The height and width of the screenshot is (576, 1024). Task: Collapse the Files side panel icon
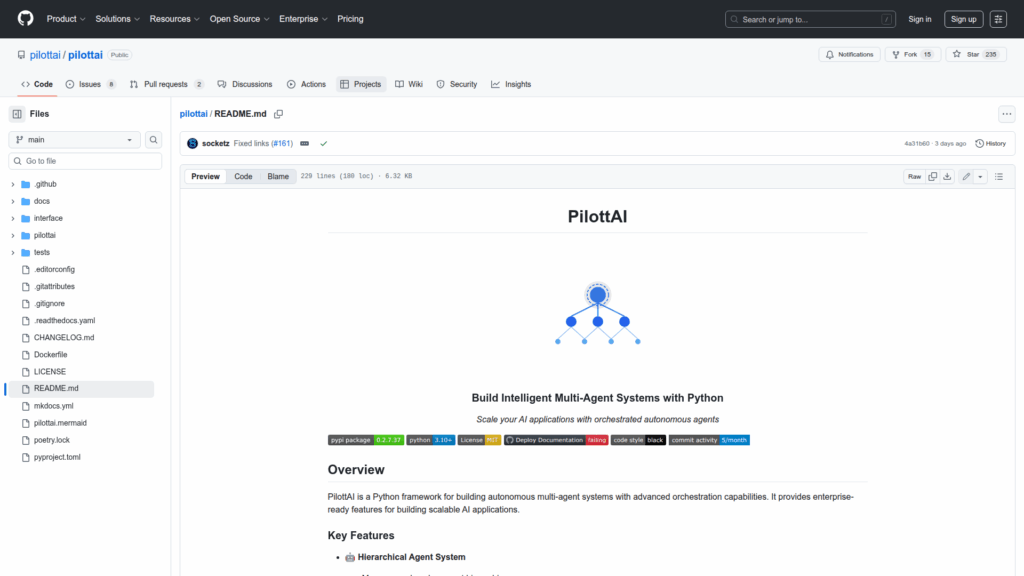[17, 114]
